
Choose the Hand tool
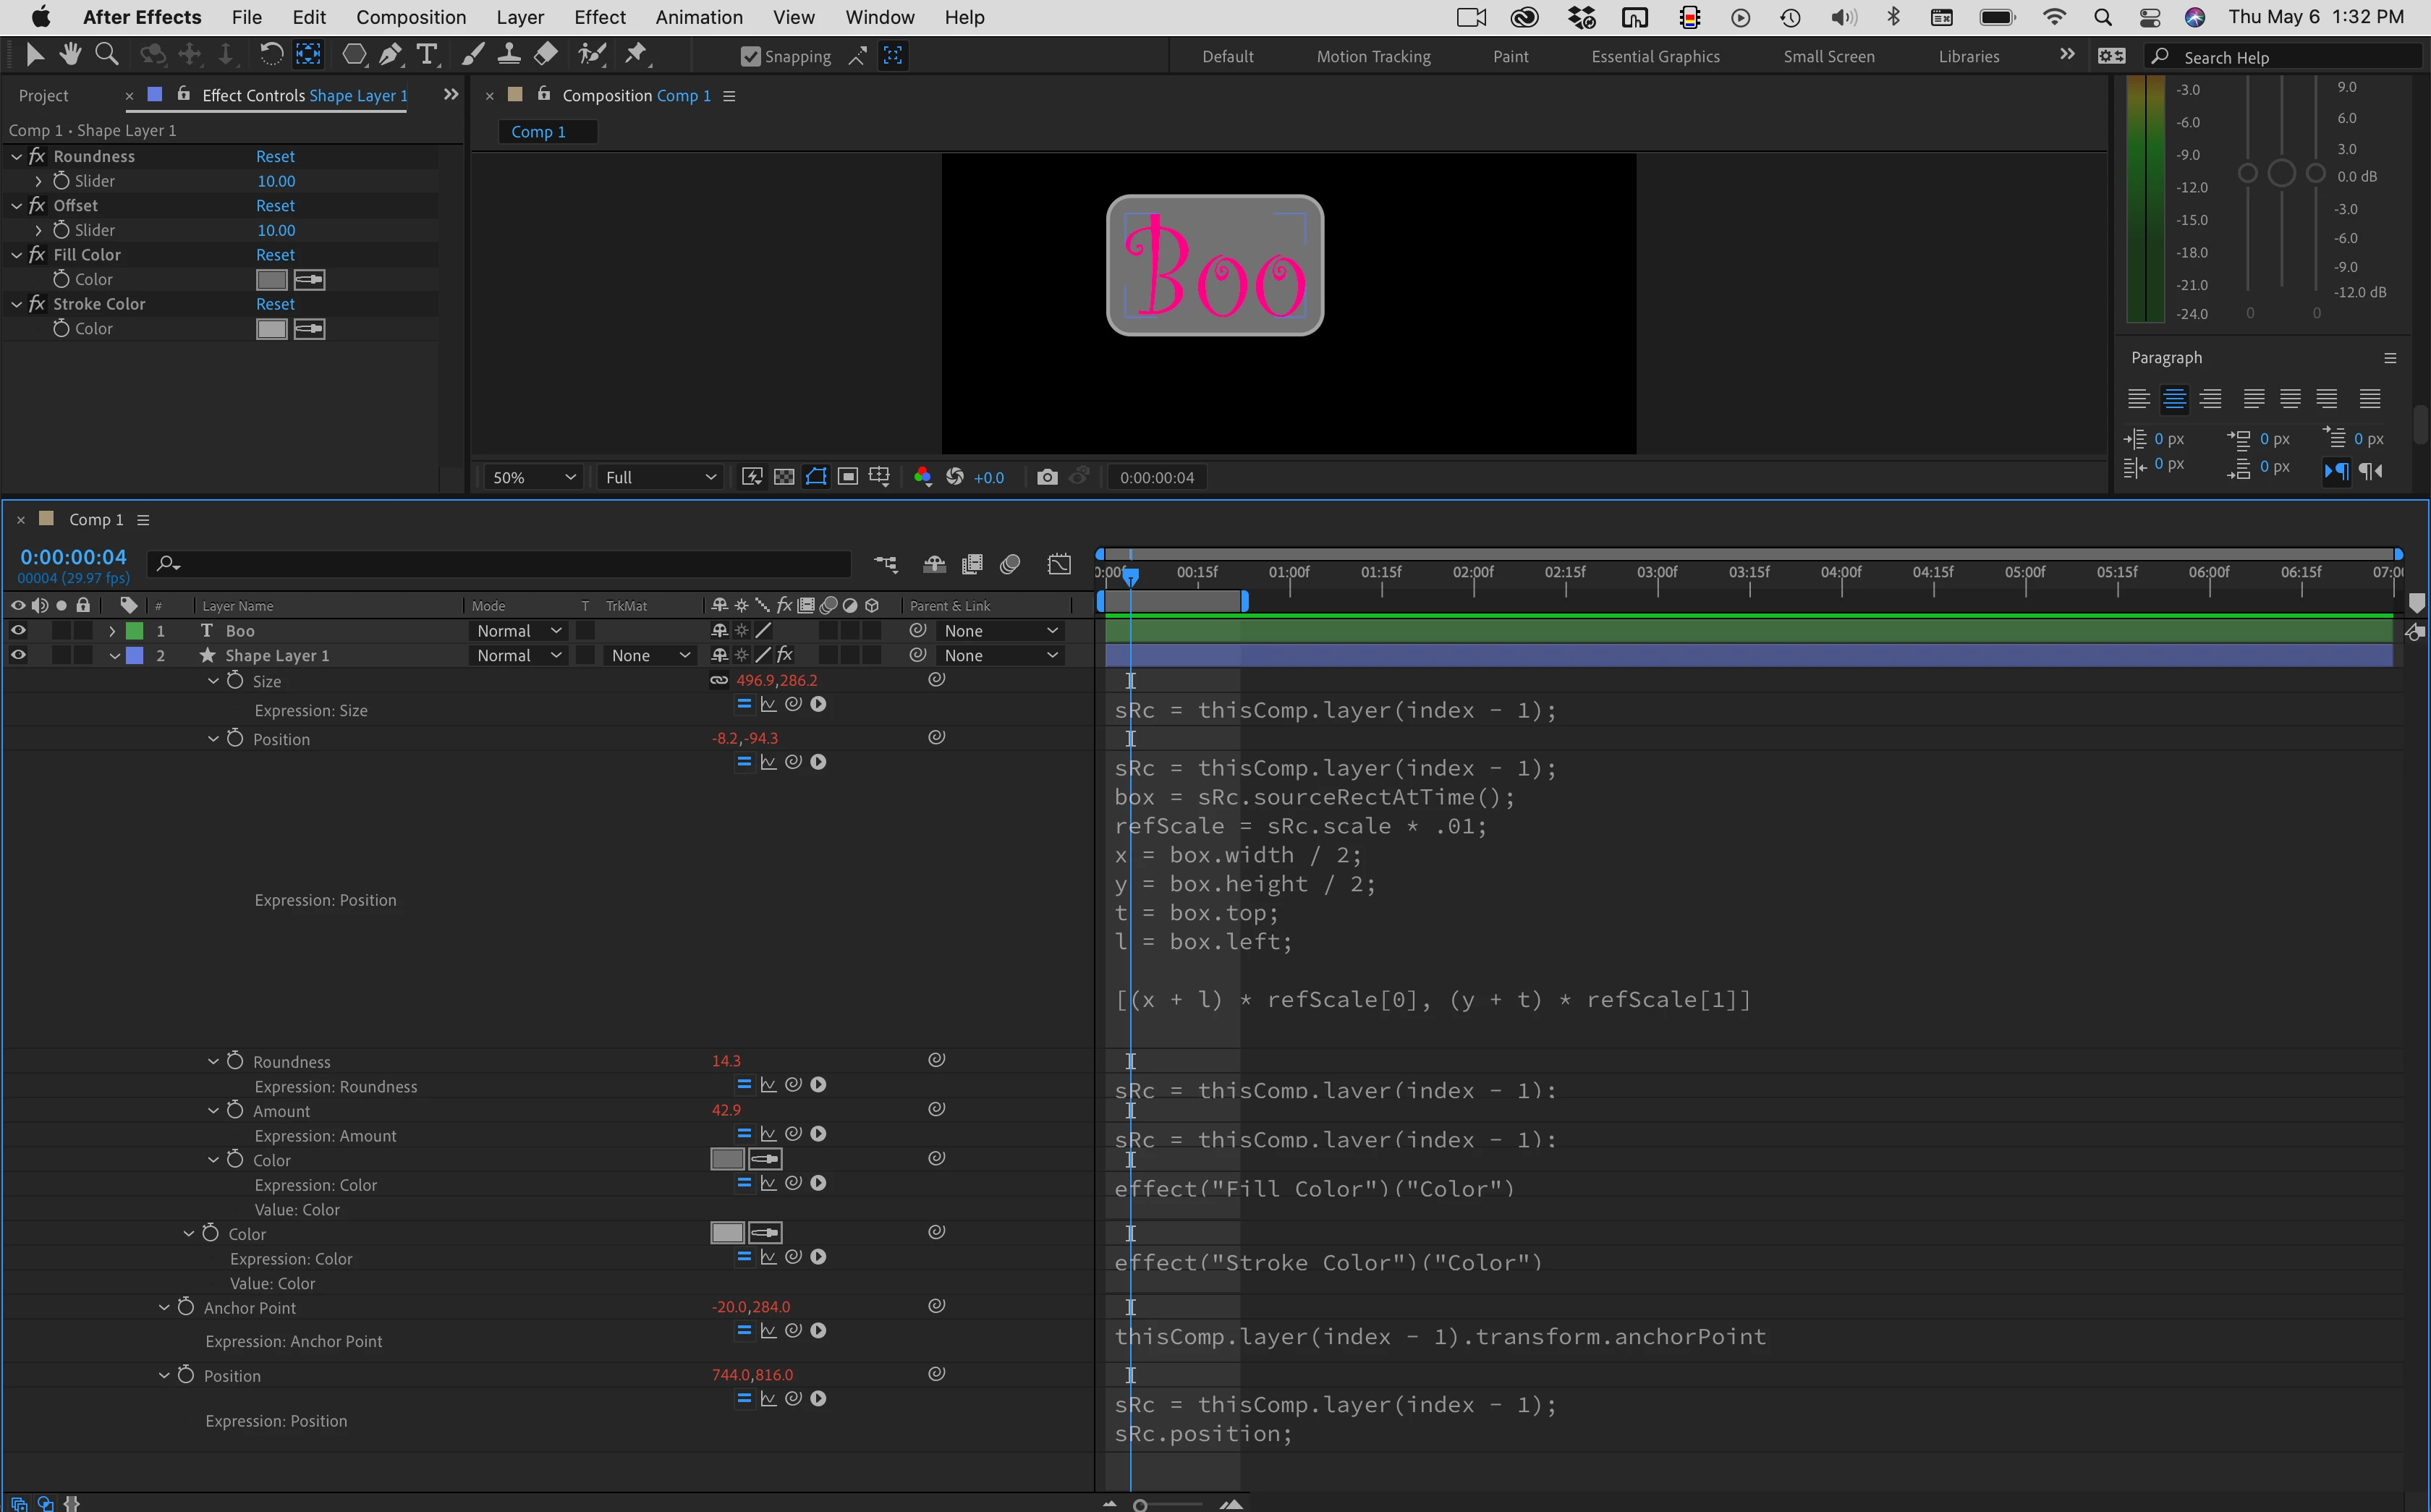70,55
